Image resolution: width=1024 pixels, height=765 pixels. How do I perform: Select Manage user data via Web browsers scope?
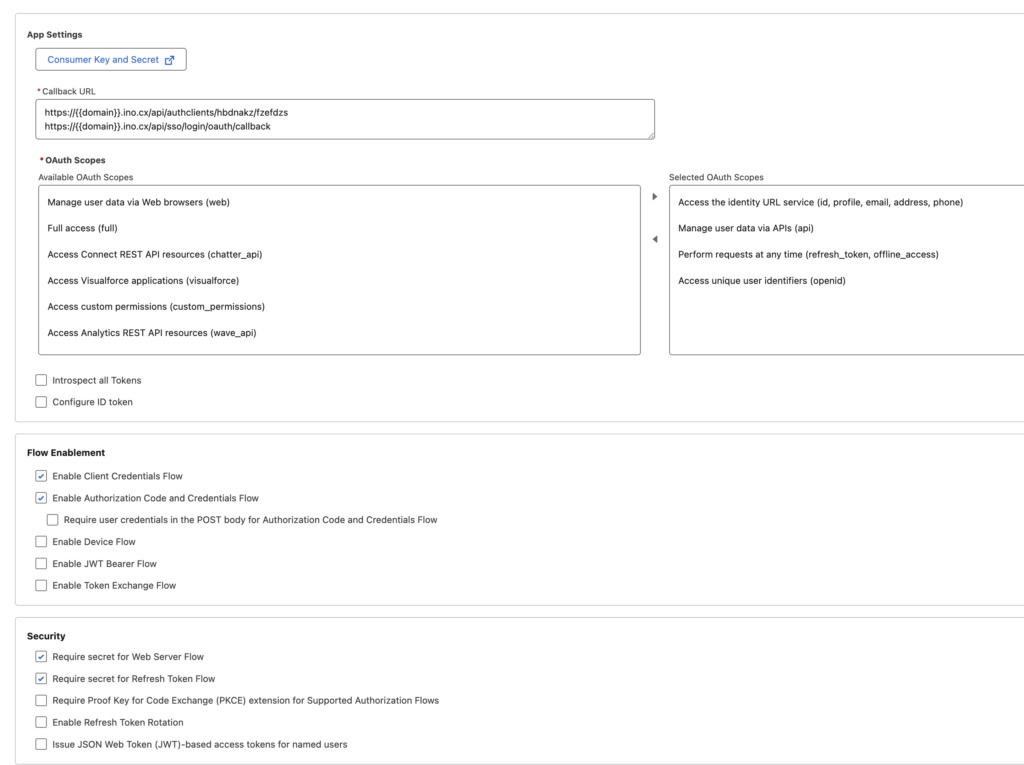[139, 202]
